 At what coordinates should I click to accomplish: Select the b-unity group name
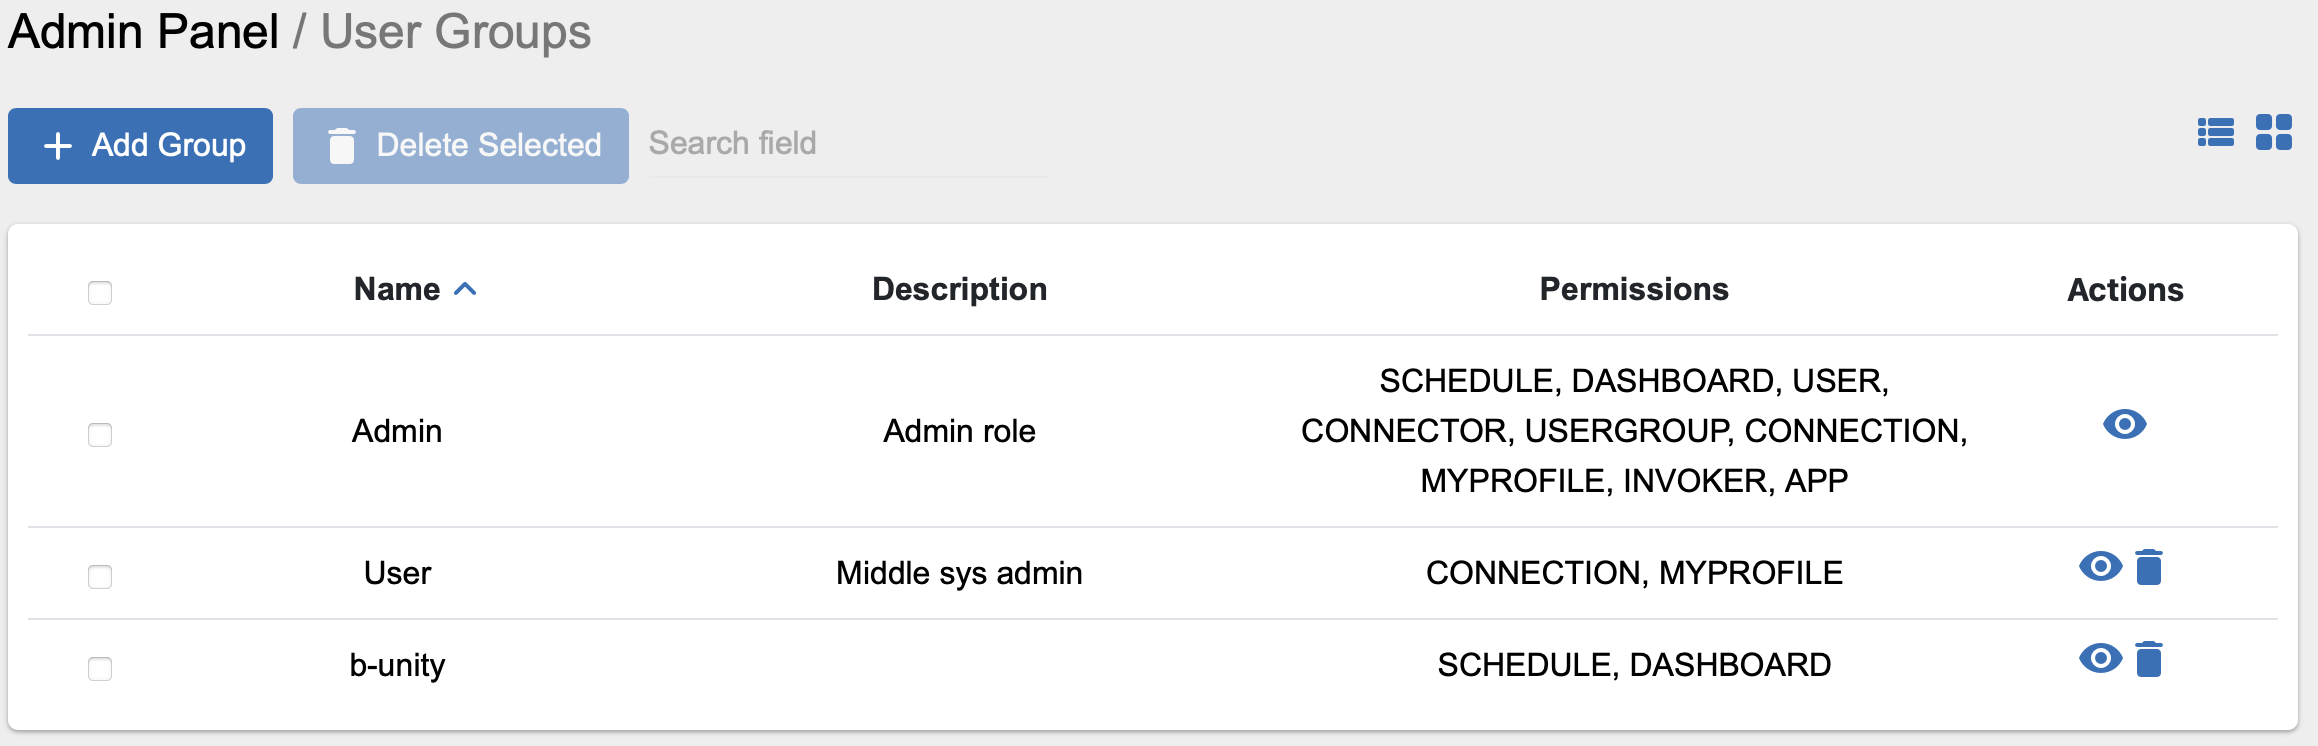tap(397, 665)
